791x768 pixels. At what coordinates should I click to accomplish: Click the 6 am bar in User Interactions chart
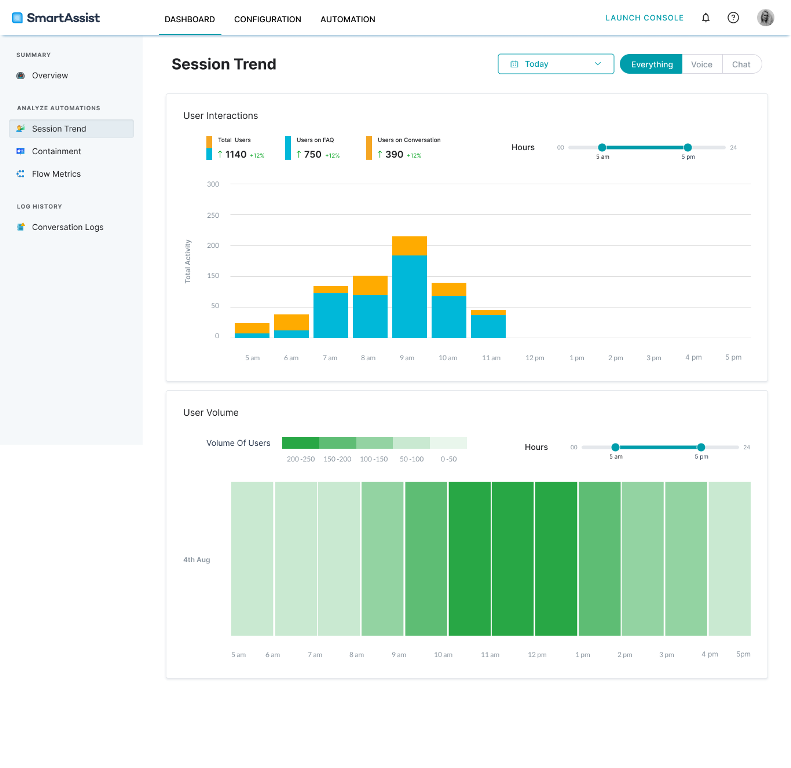coord(291,326)
